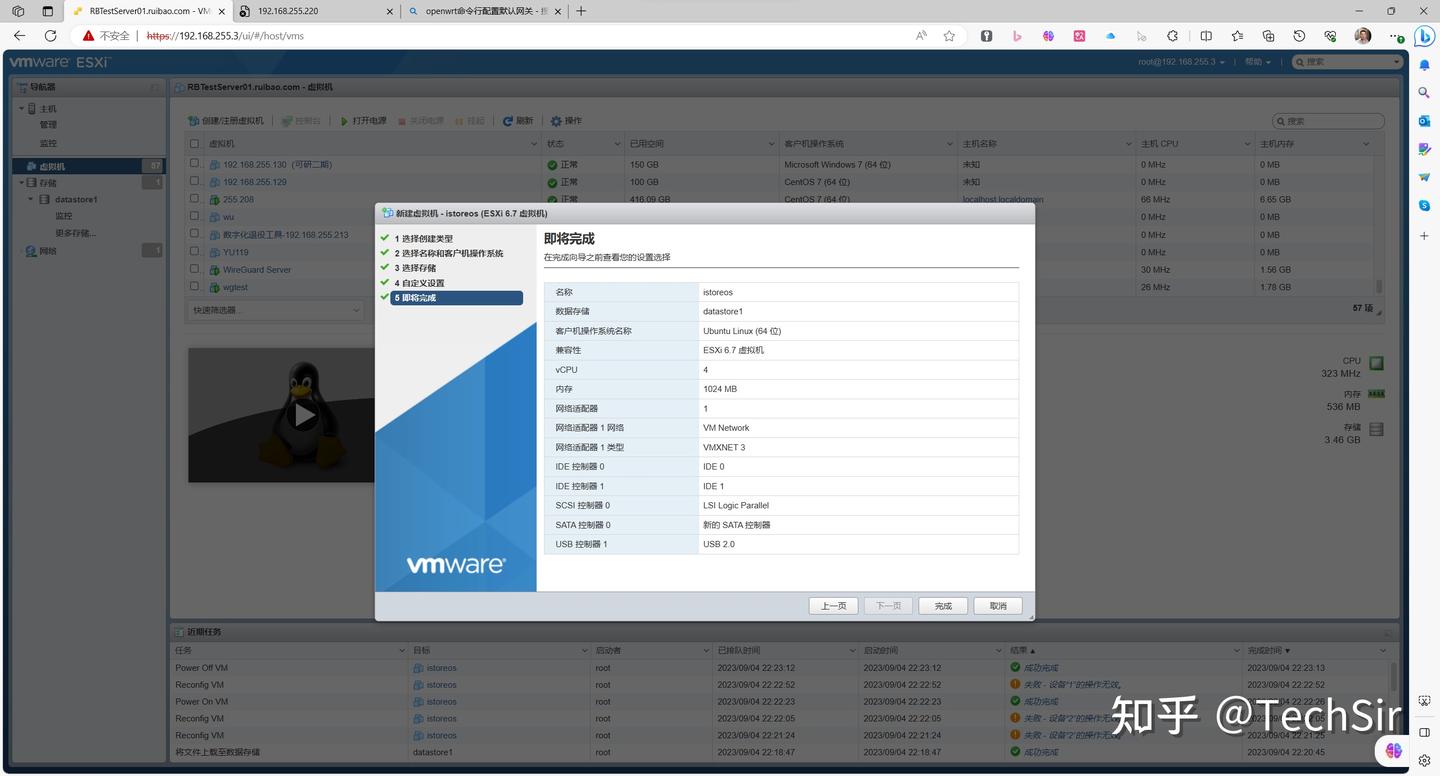This screenshot has height=776, width=1440.
Task: Click Create/Register VM (创建/注册虚拟机)
Action: [x=226, y=121]
